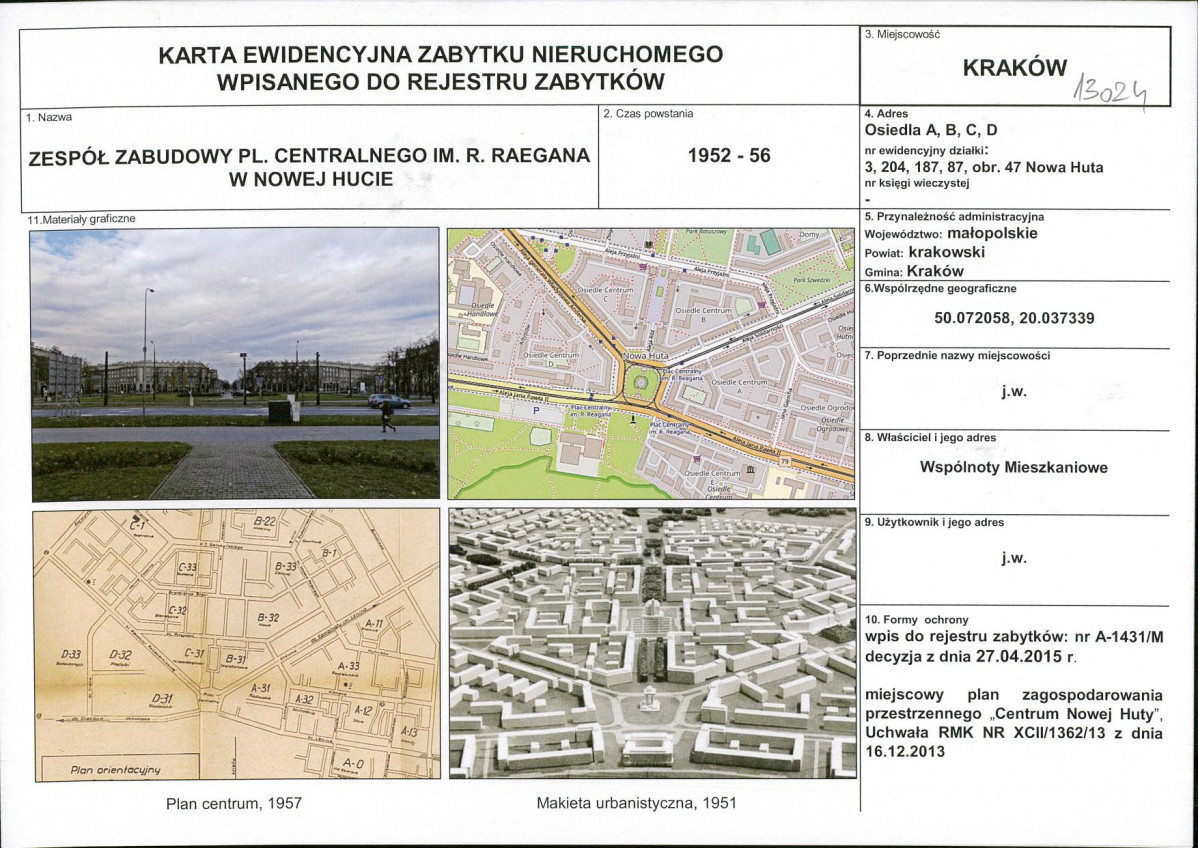Click 'Osiedle Centrum B' on the map
This screenshot has height=848, width=1198.
coord(704,315)
